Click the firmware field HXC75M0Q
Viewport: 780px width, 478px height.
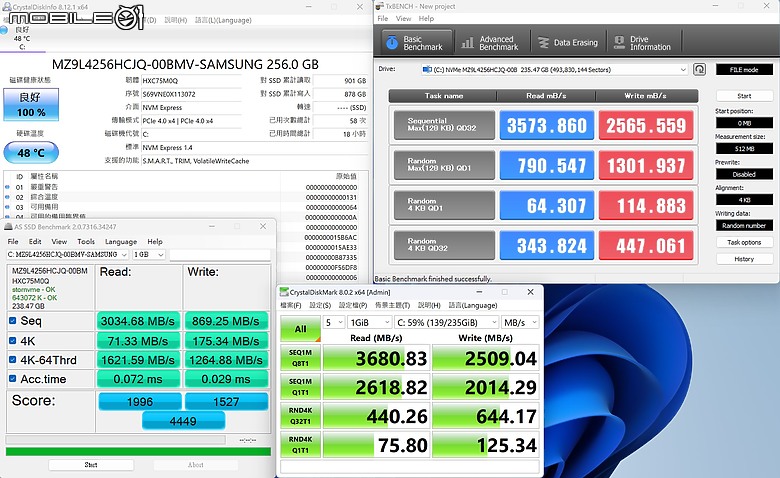click(192, 81)
